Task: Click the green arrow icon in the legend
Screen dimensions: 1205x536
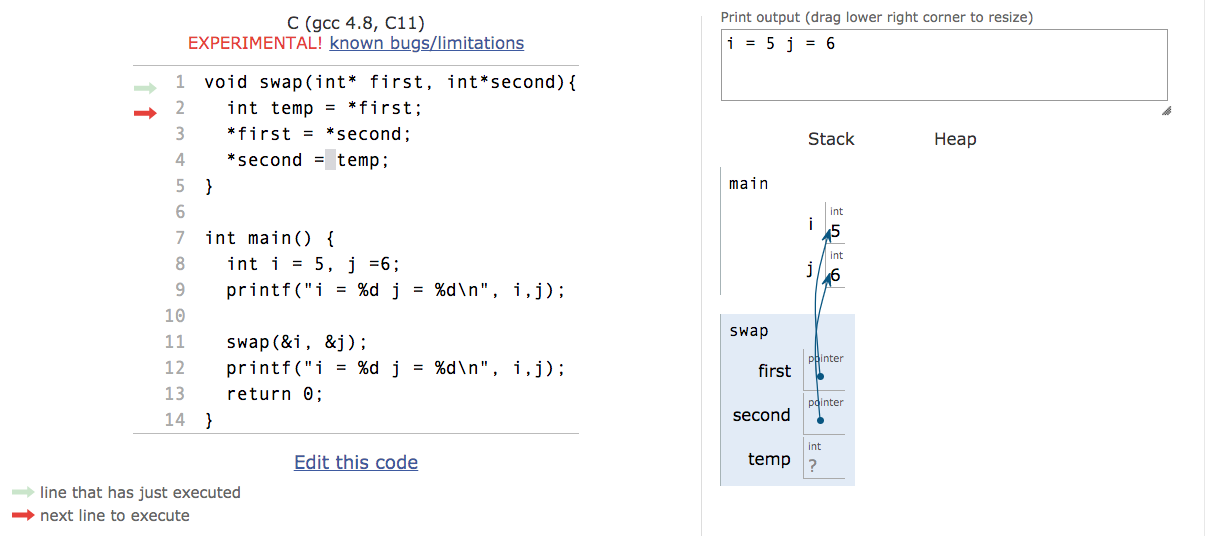Action: [x=23, y=493]
